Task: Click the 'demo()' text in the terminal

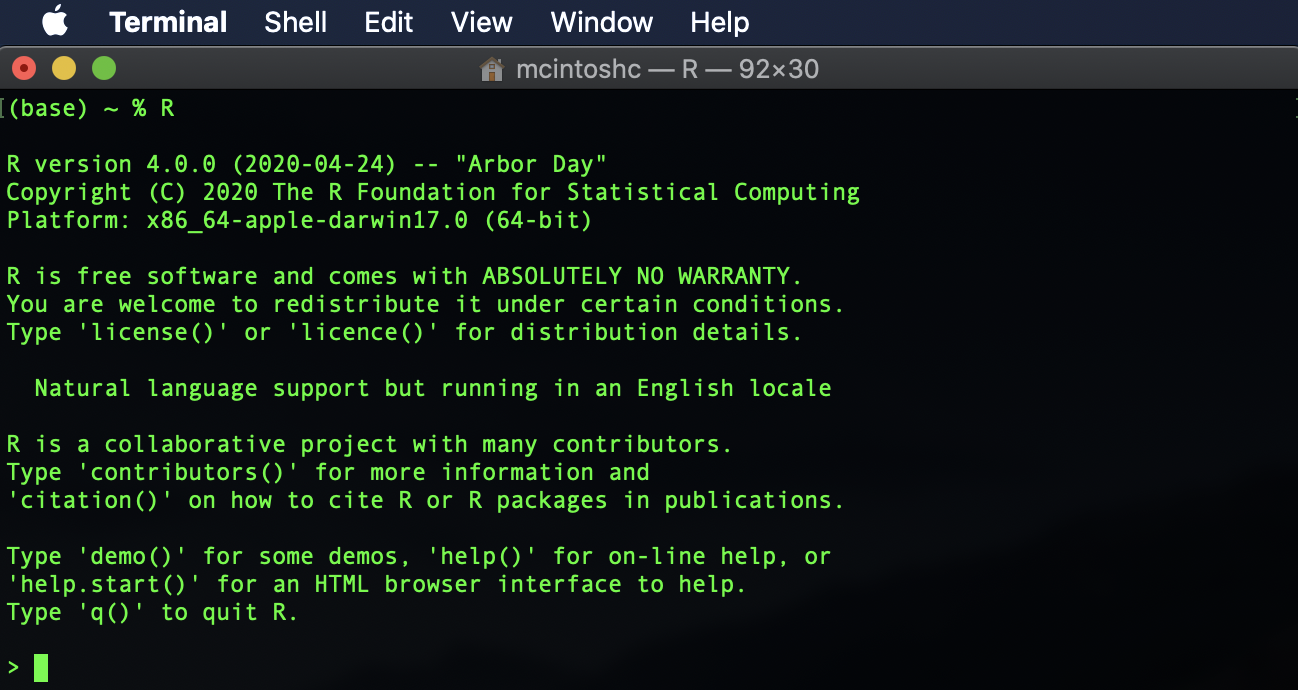Action: pyautogui.click(x=132, y=556)
